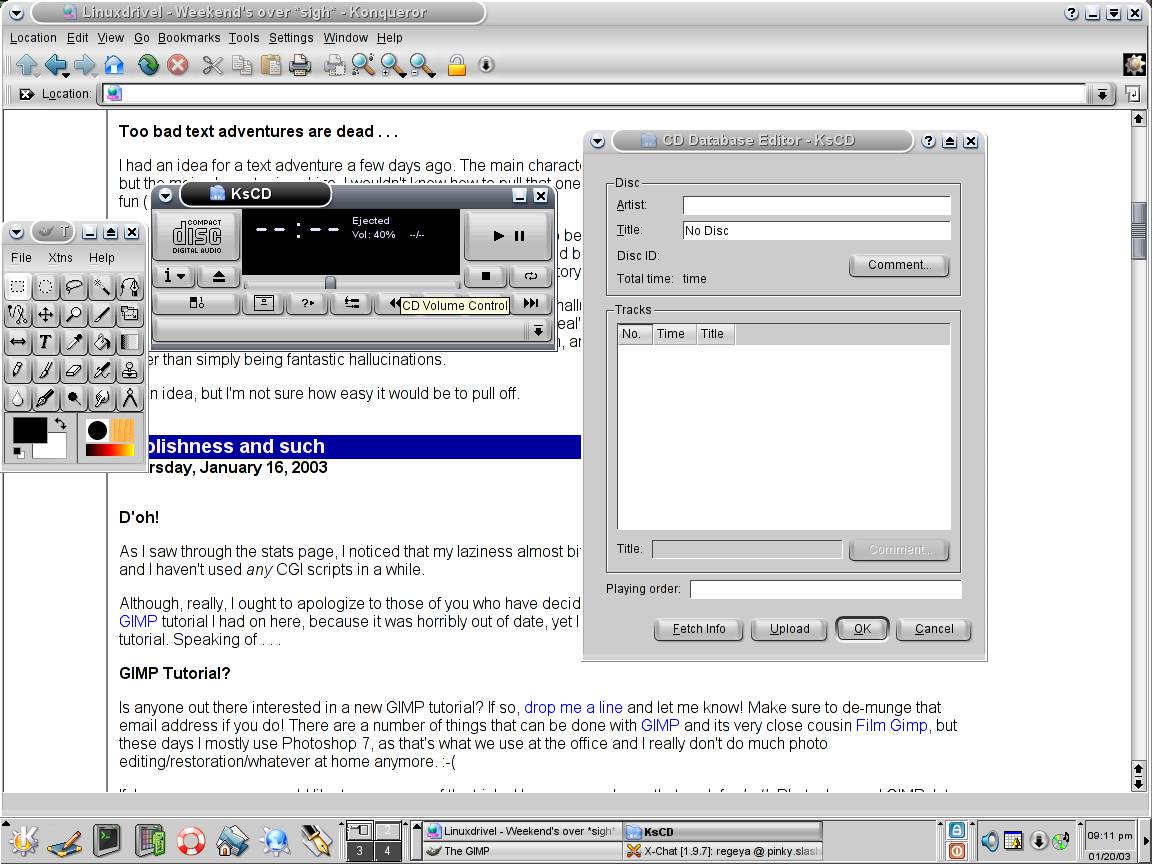The height and width of the screenshot is (864, 1152).
Task: Open the Go menu in Konqueror
Action: tap(142, 37)
